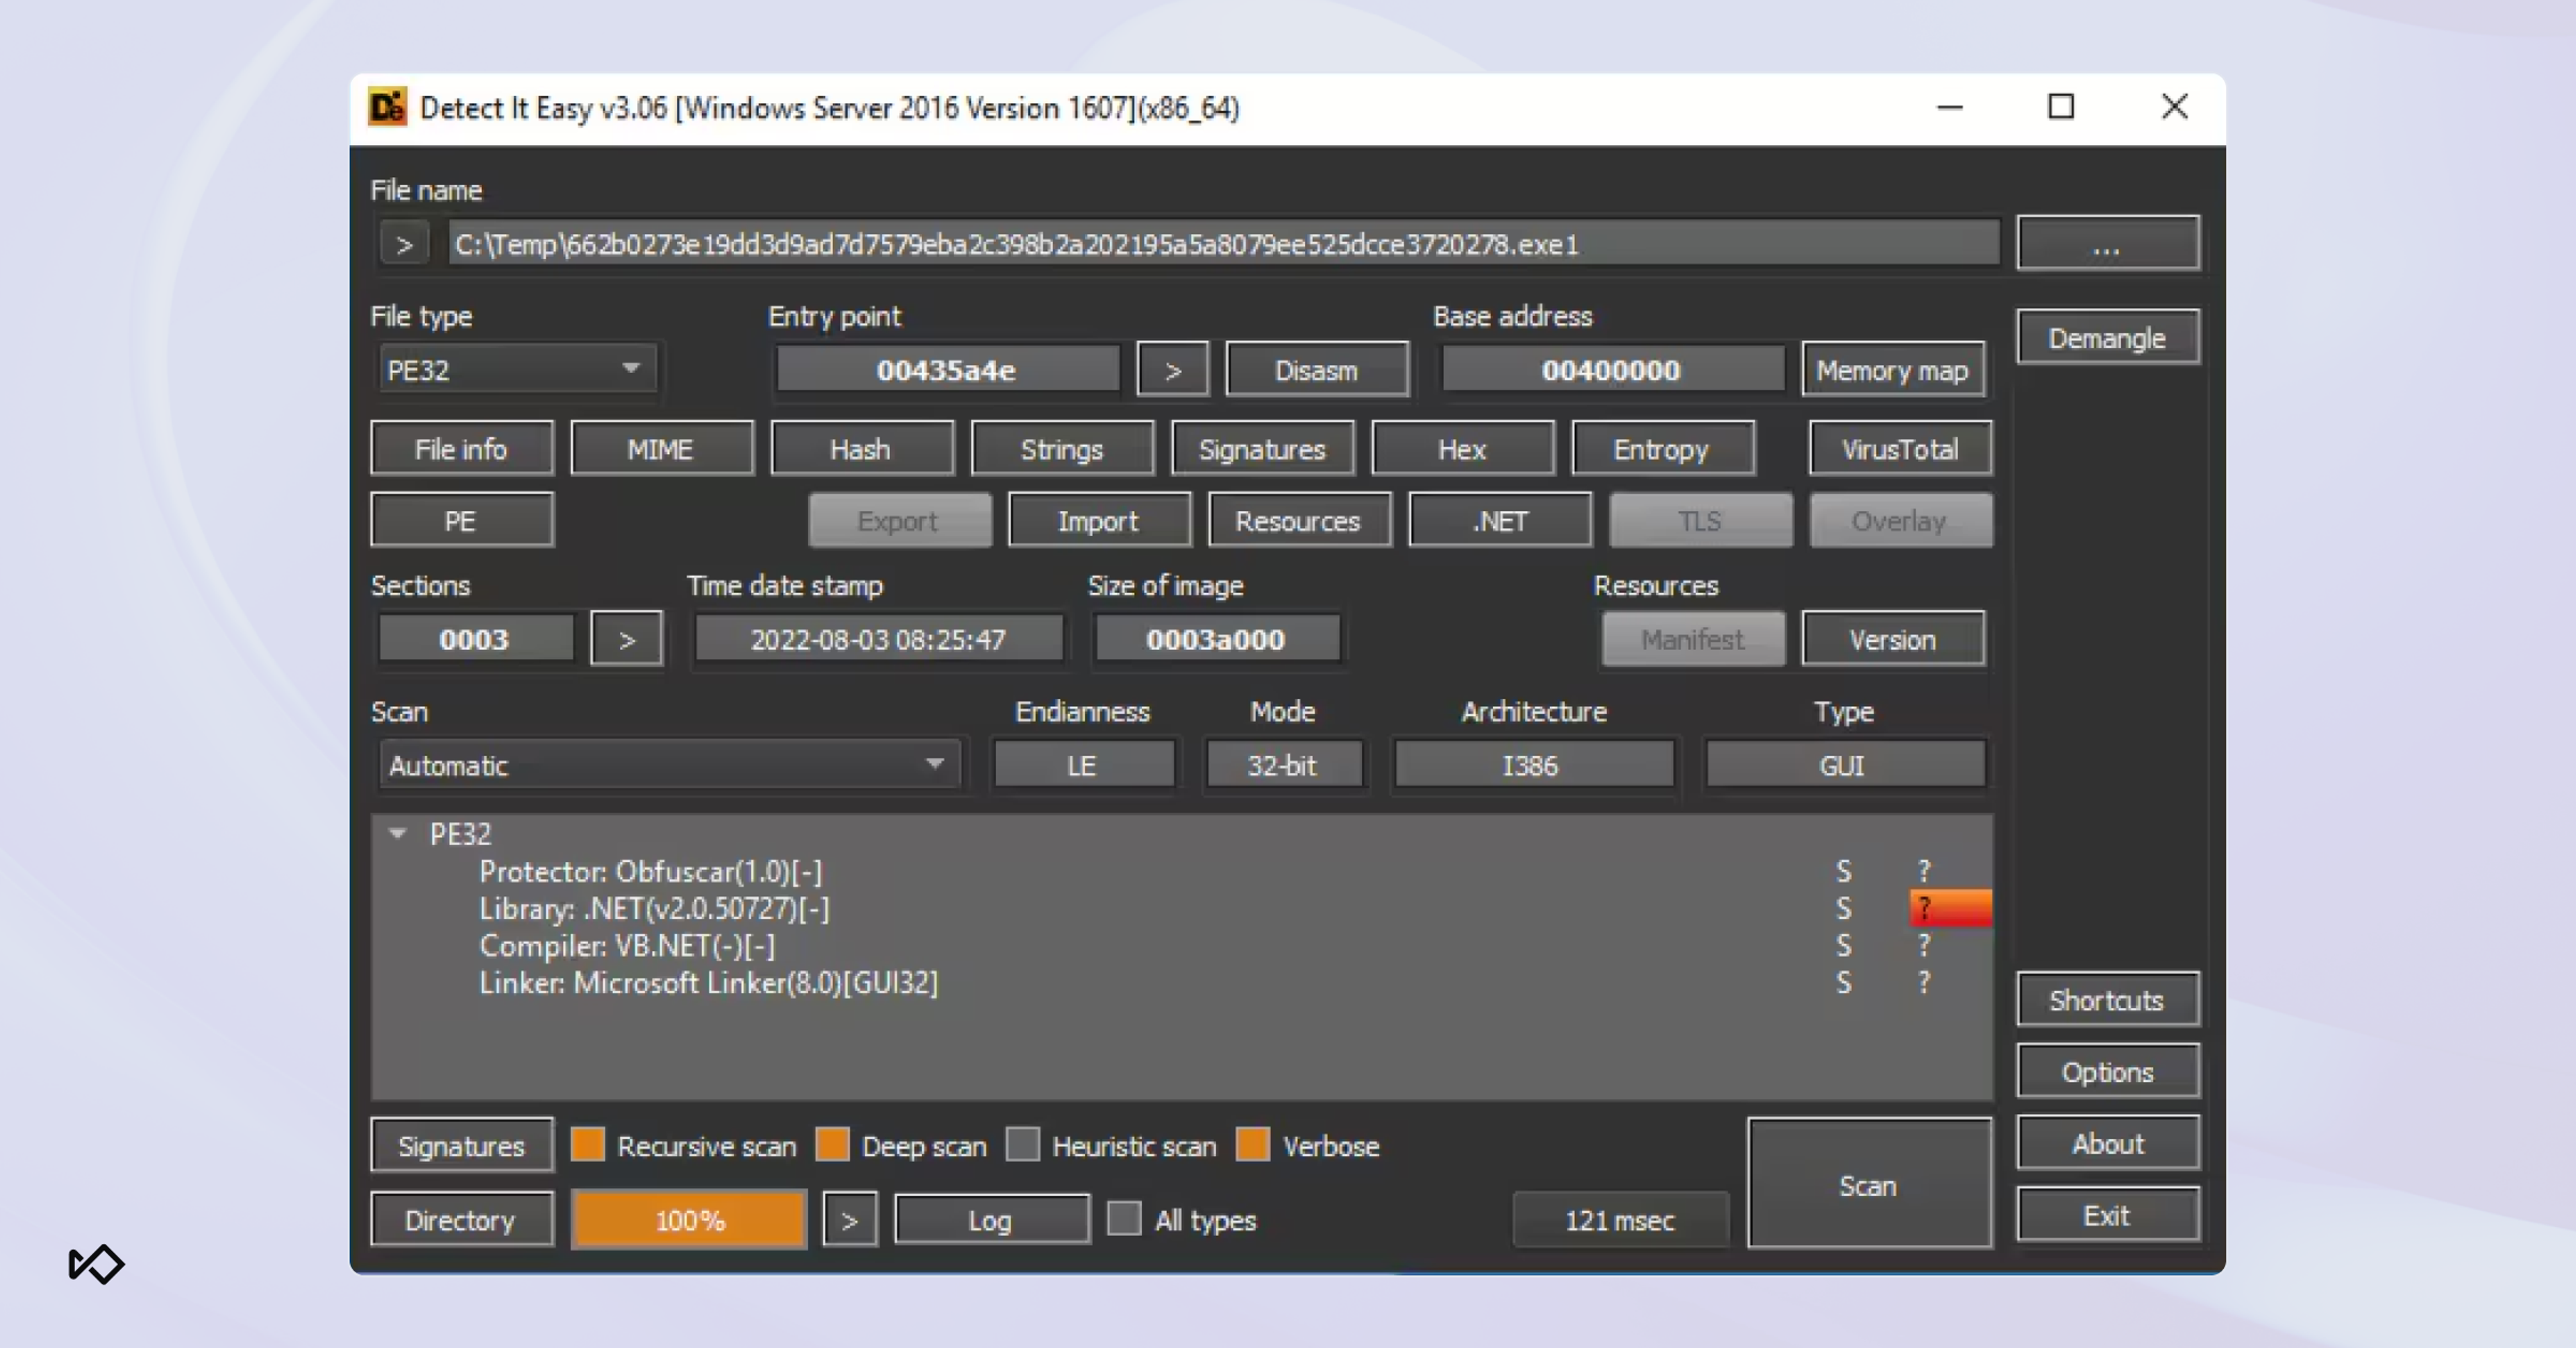
Task: Enable the Heuristic scan checkbox
Action: click(1023, 1144)
